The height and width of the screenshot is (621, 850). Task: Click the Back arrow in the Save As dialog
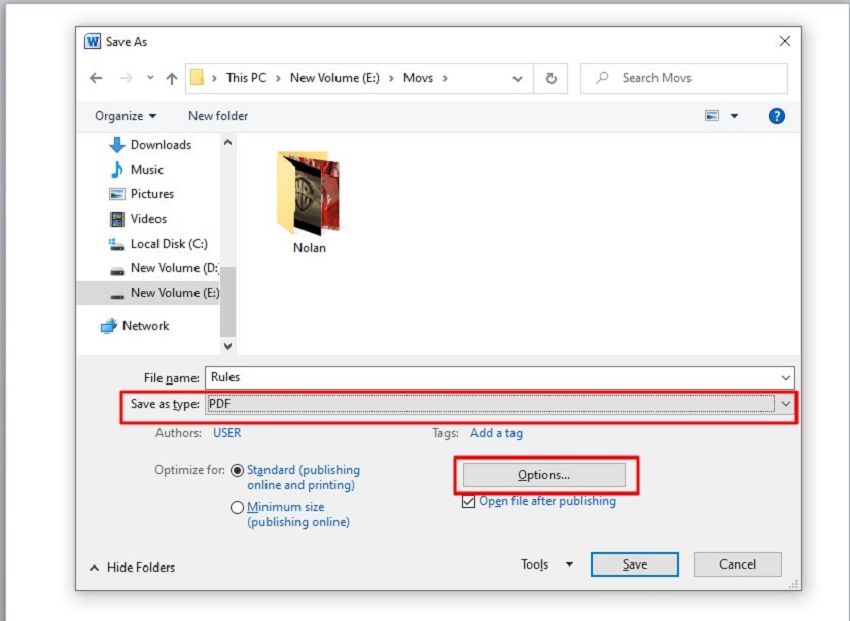tap(96, 78)
